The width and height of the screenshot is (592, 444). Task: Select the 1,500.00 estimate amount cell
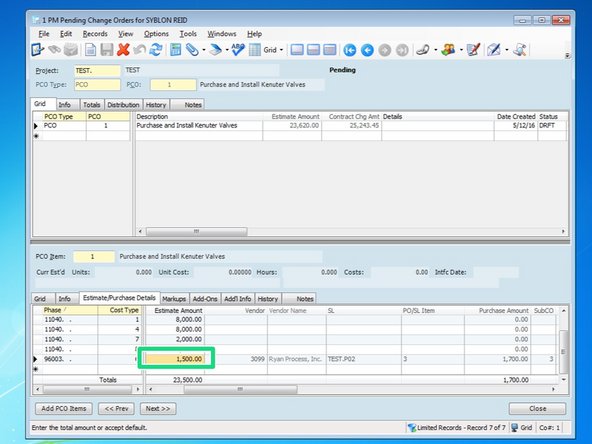click(x=175, y=359)
